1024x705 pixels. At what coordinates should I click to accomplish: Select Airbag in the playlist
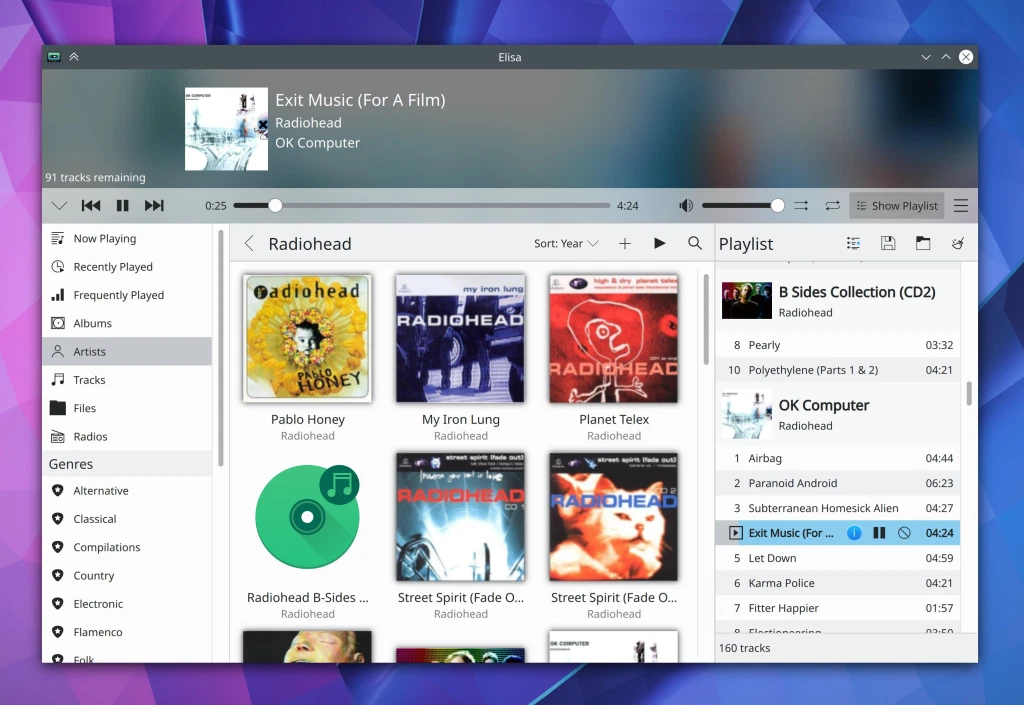tap(837, 458)
